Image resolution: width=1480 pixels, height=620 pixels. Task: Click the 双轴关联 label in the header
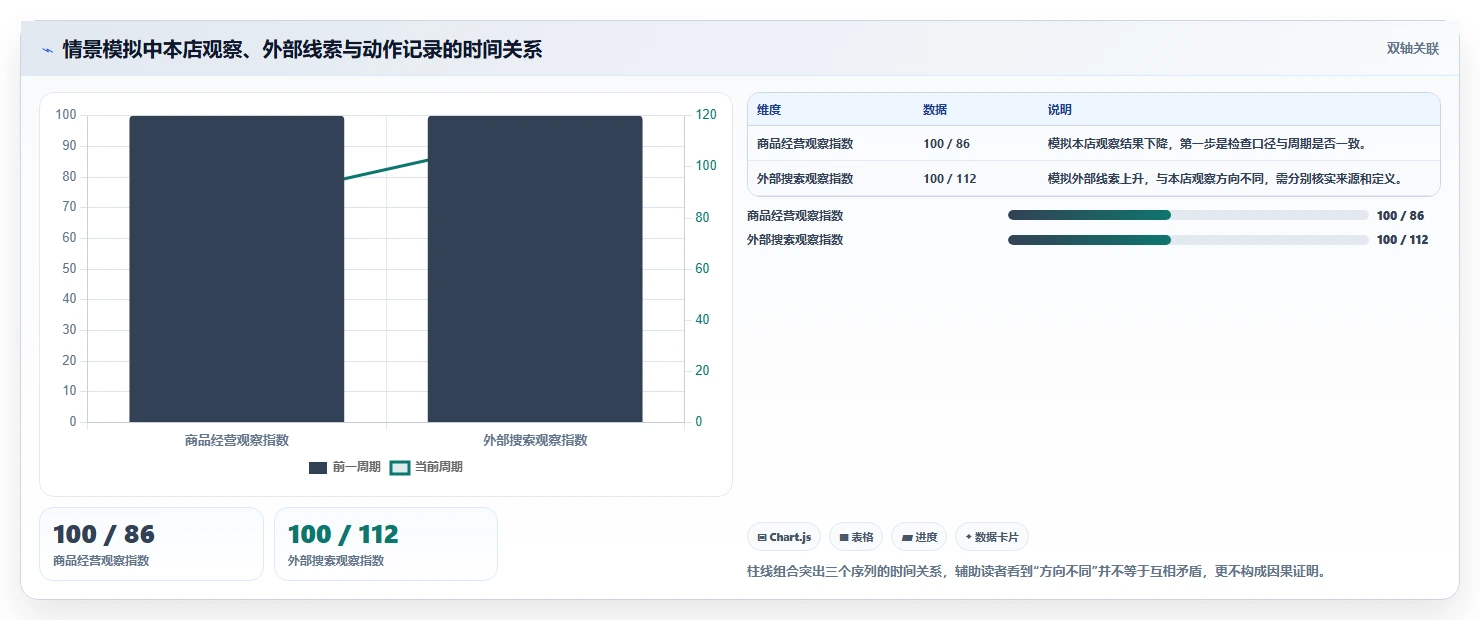click(1413, 48)
